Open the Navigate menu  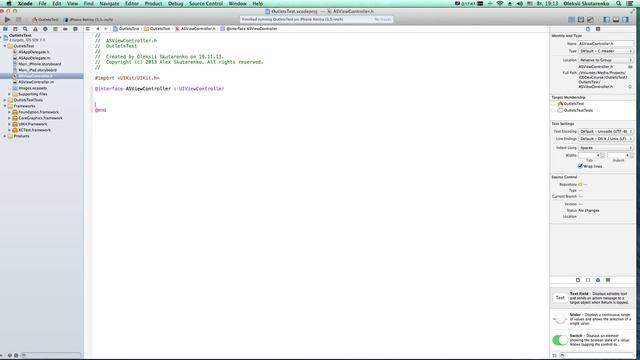coord(109,3)
